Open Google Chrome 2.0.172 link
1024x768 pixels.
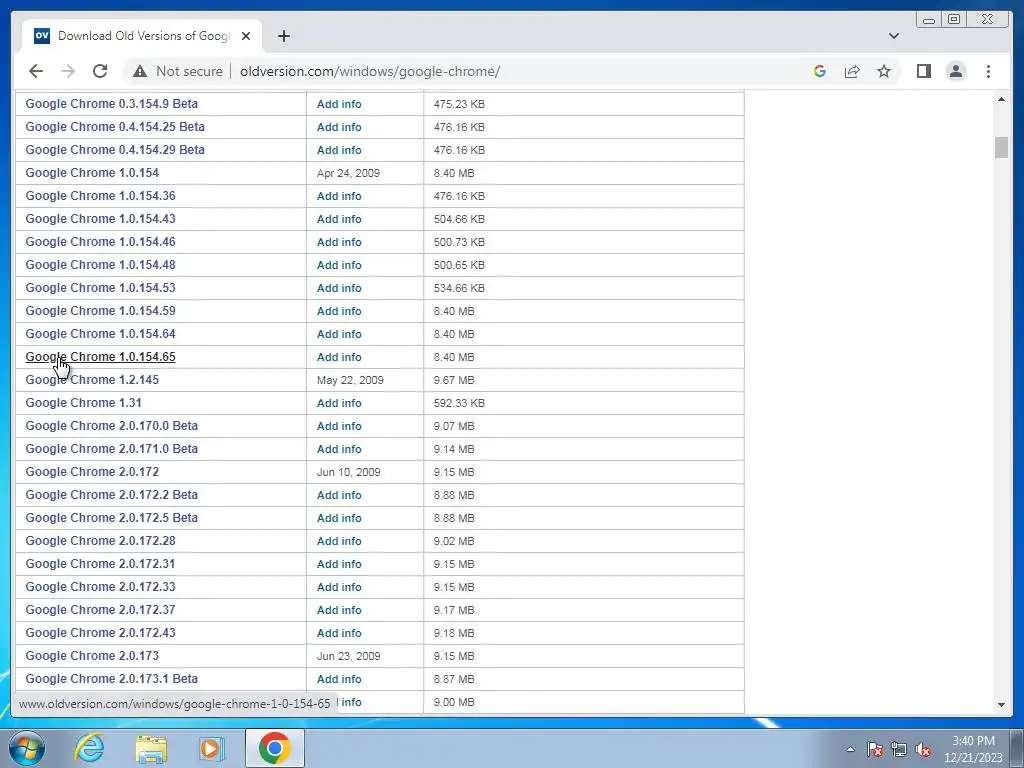(x=92, y=472)
